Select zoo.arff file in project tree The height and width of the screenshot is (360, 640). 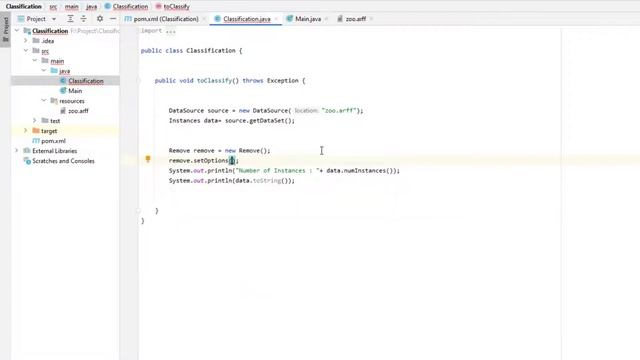(x=78, y=111)
